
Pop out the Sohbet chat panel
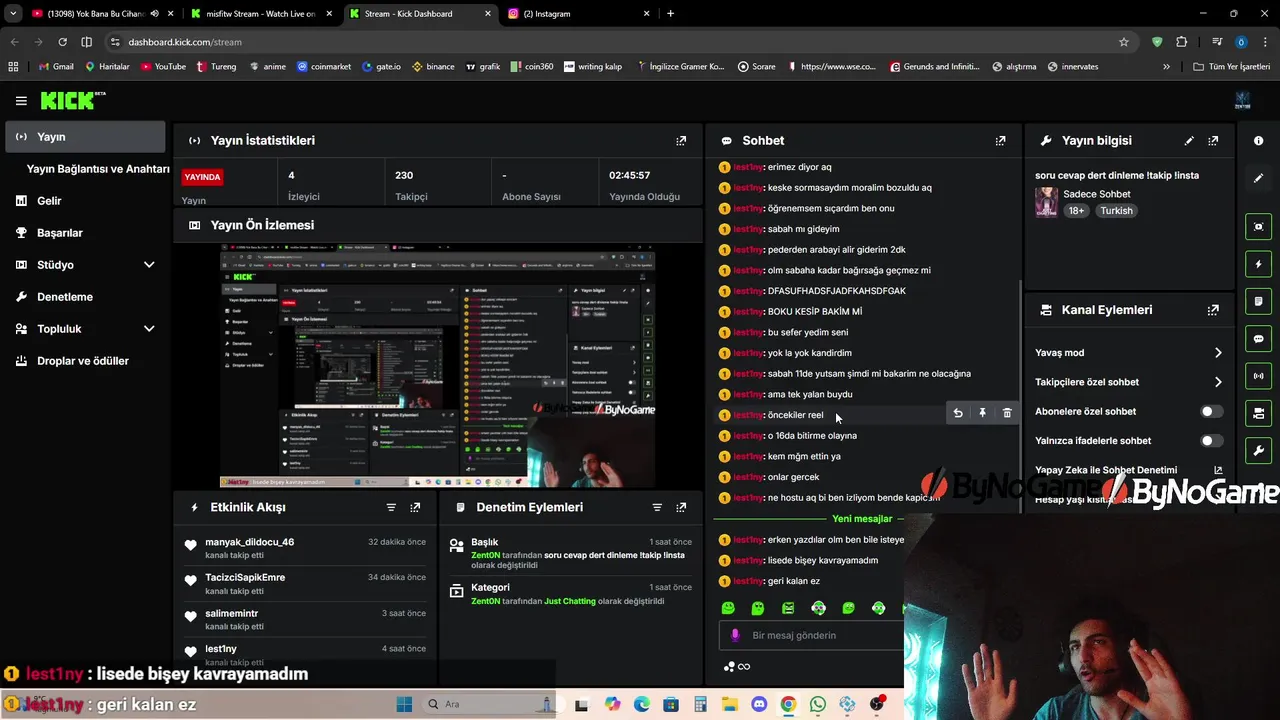point(1000,141)
